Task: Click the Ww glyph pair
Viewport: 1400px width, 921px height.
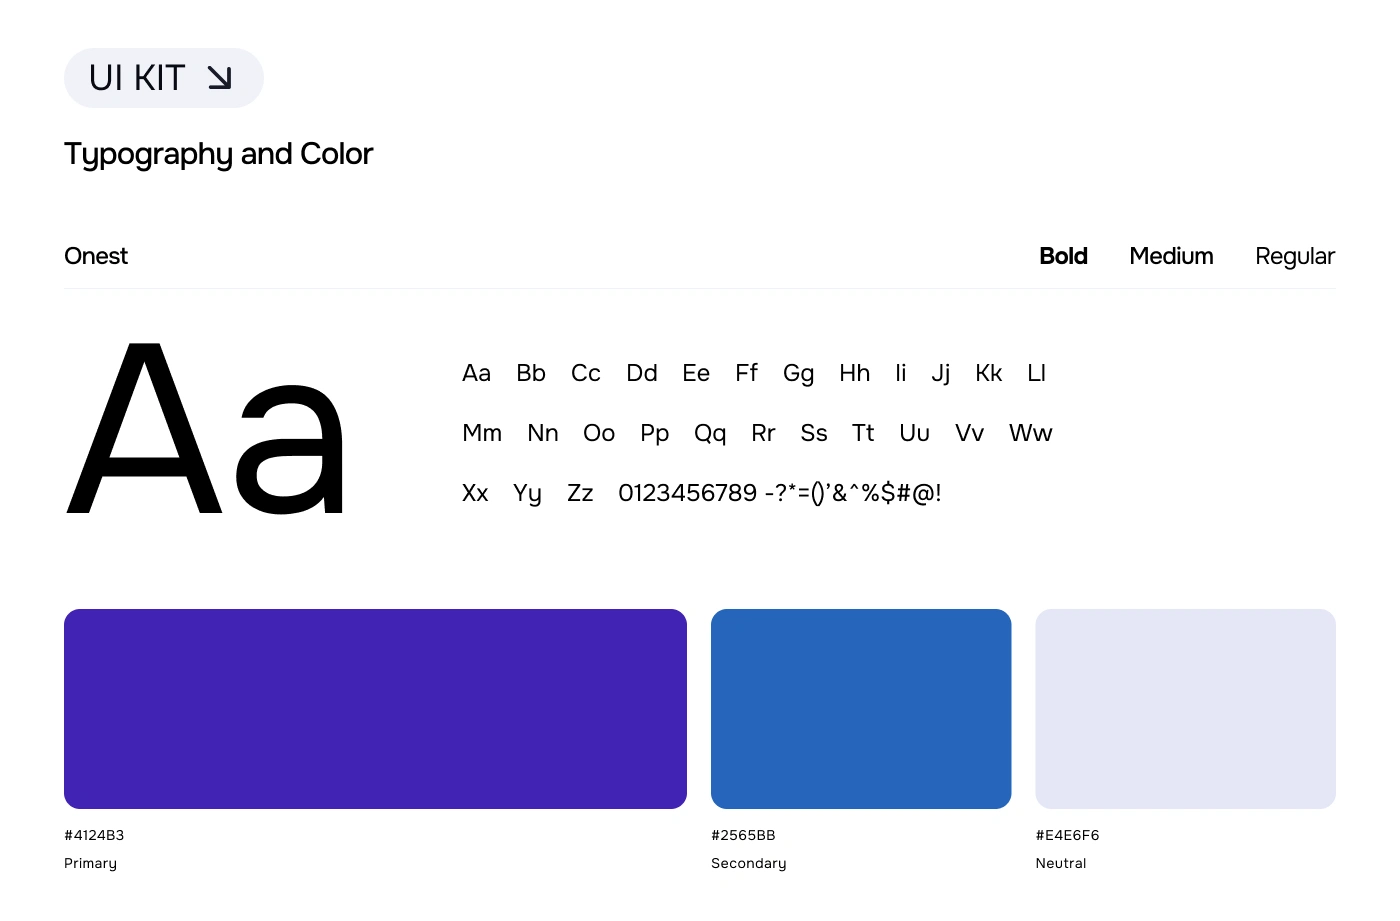Action: point(1030,433)
